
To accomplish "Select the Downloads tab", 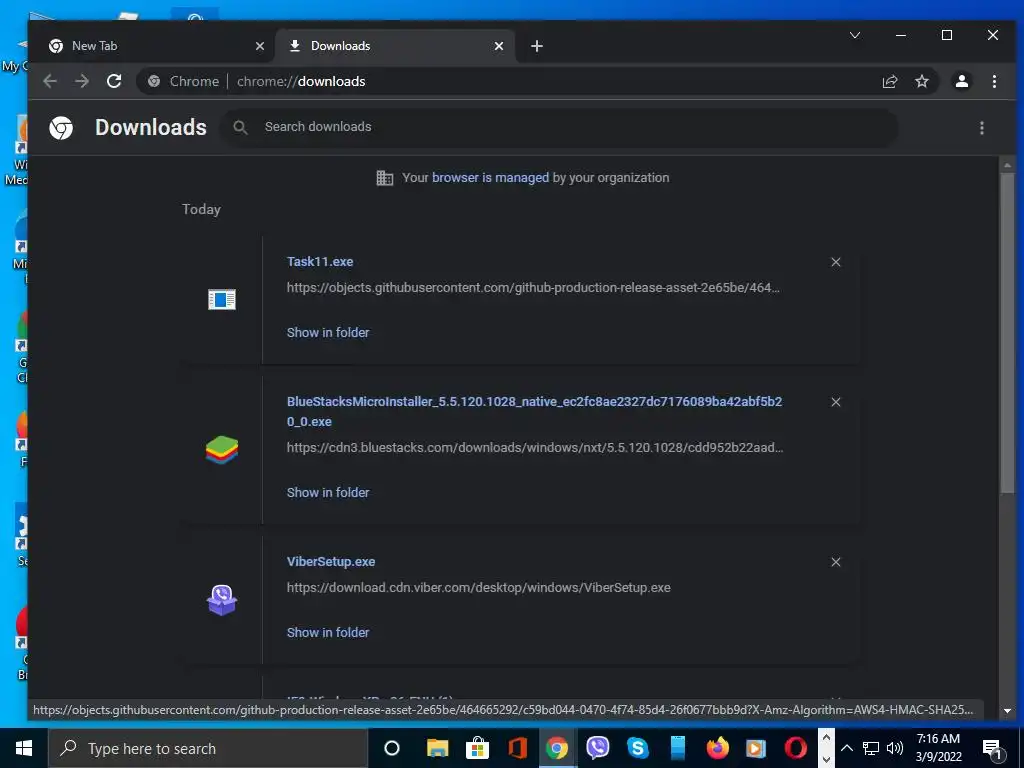I will coord(394,46).
